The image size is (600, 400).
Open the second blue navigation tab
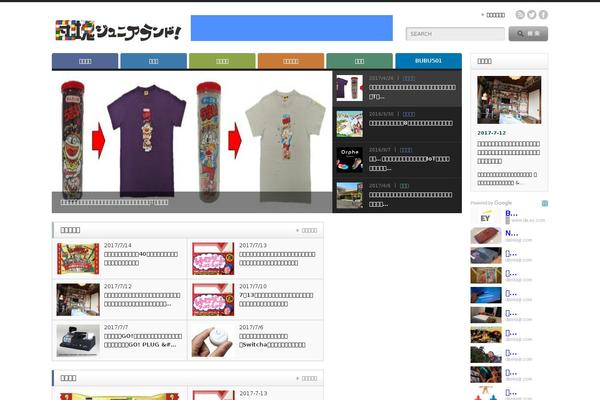153,61
